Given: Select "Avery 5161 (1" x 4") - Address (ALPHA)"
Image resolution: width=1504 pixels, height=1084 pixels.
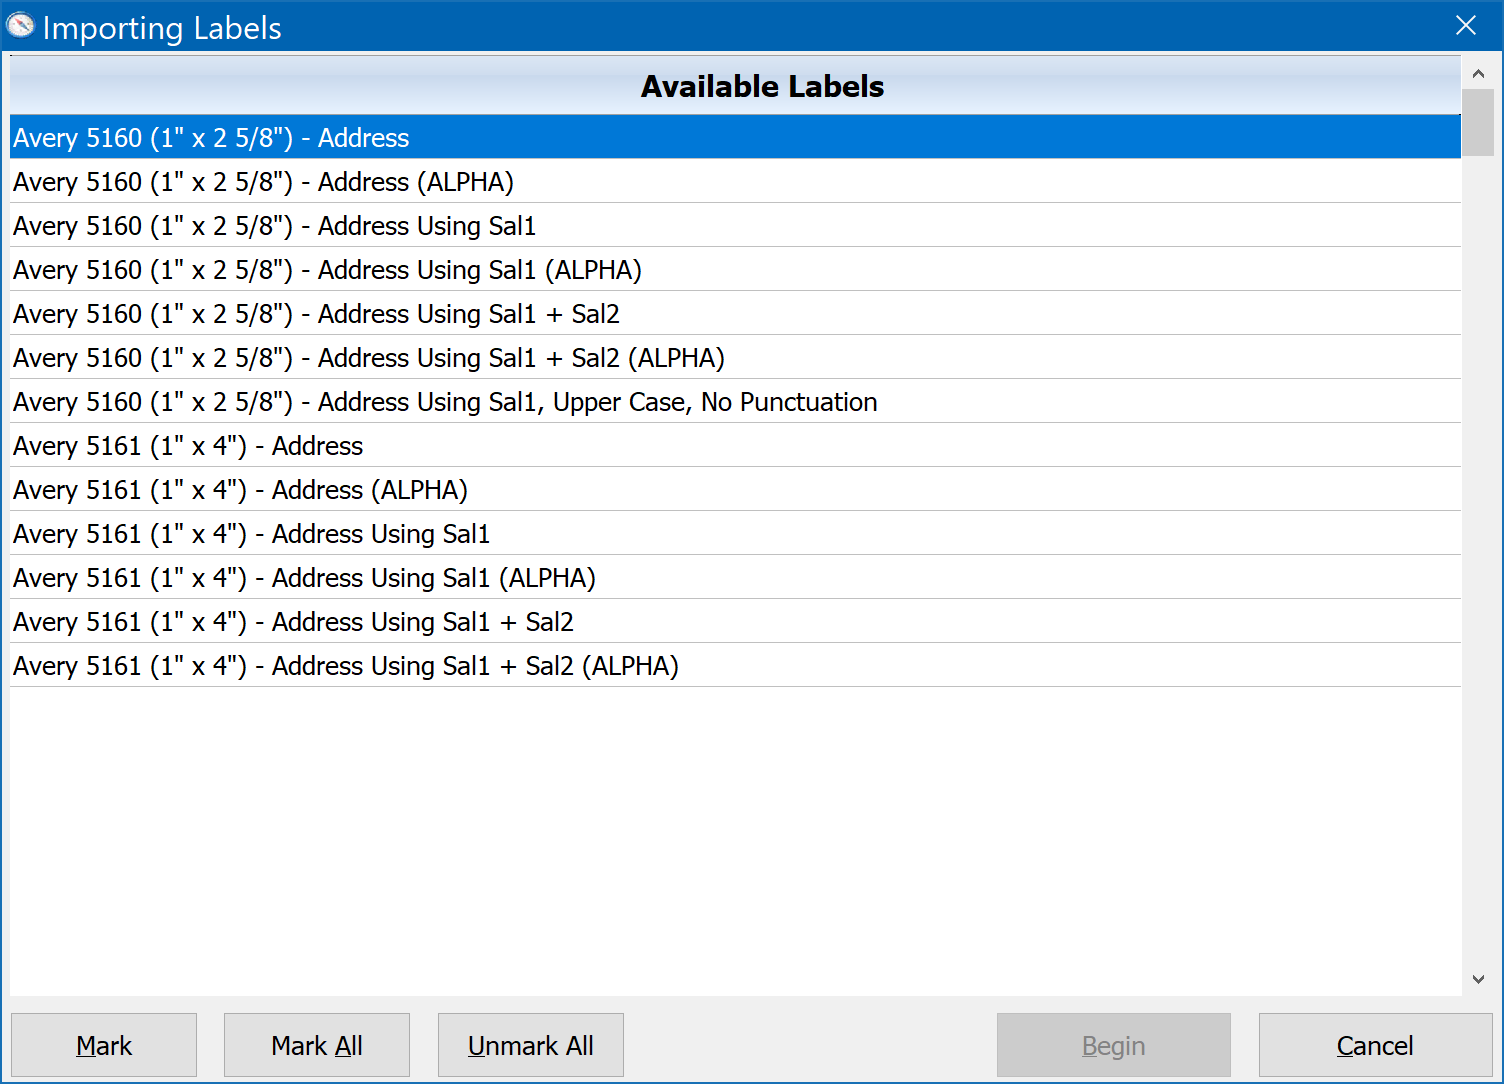Looking at the screenshot, I should [736, 489].
